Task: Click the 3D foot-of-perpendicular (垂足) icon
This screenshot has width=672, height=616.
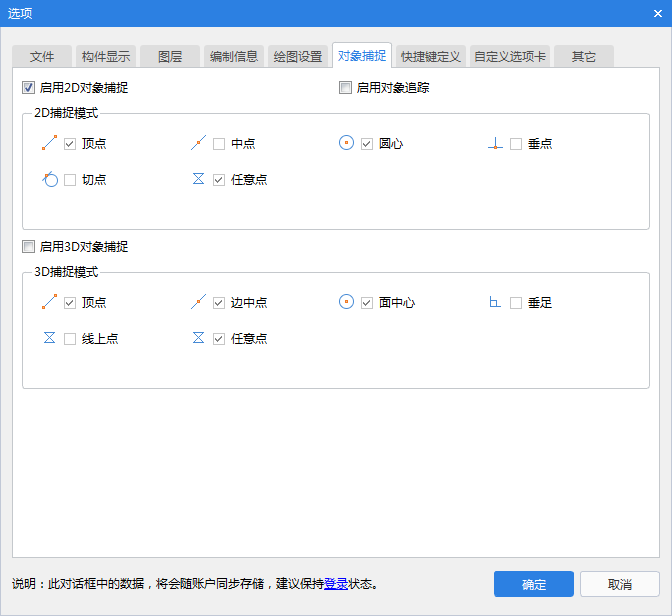Action: pos(494,302)
